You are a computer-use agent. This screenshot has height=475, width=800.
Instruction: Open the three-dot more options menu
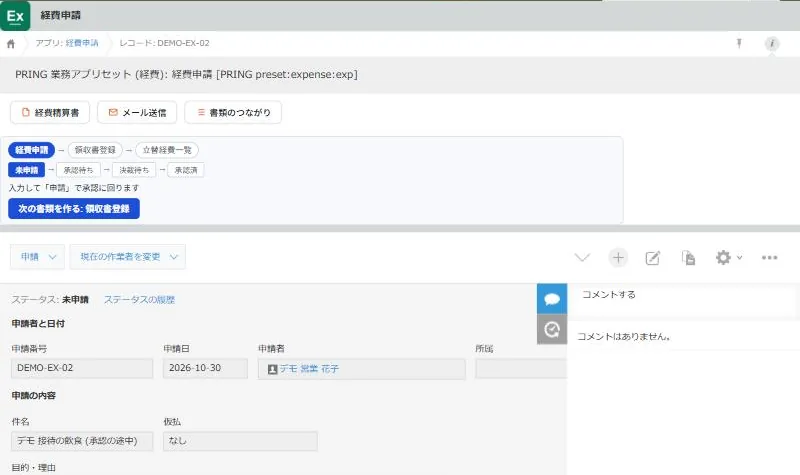(x=769, y=258)
